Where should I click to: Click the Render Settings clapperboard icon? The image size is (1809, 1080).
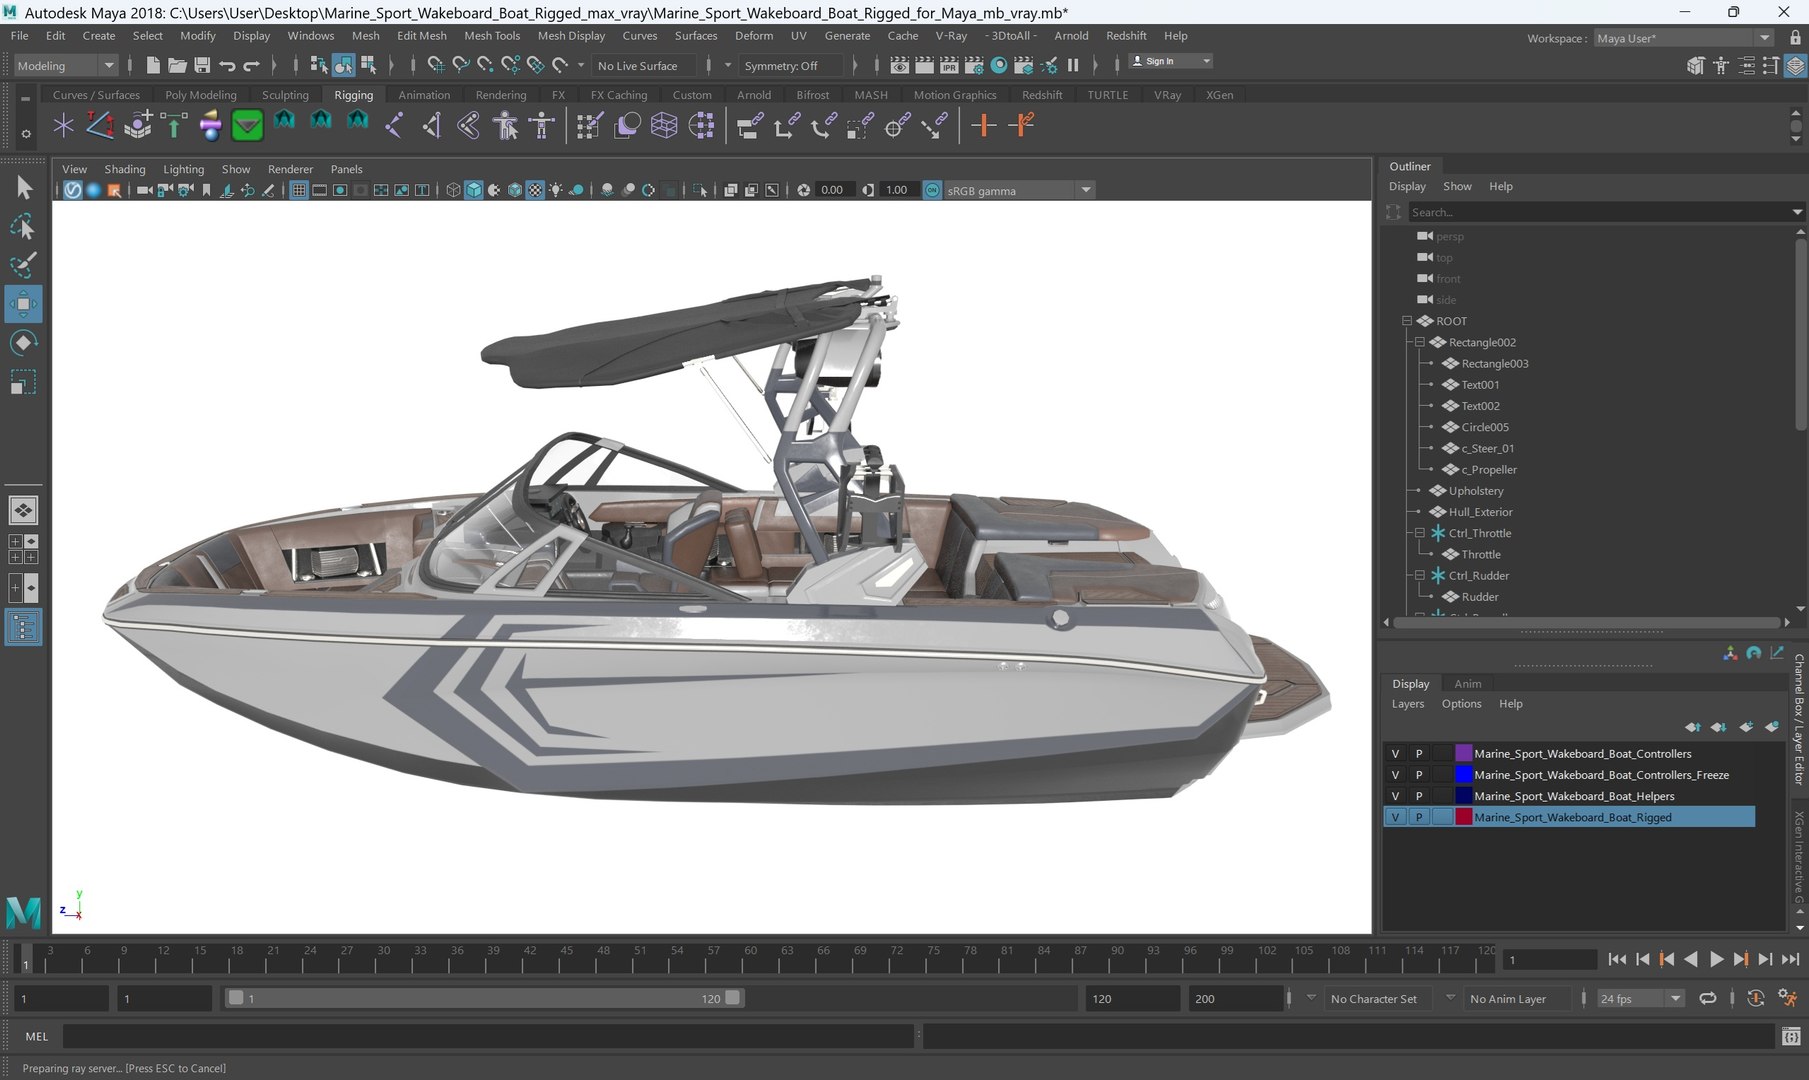(974, 65)
